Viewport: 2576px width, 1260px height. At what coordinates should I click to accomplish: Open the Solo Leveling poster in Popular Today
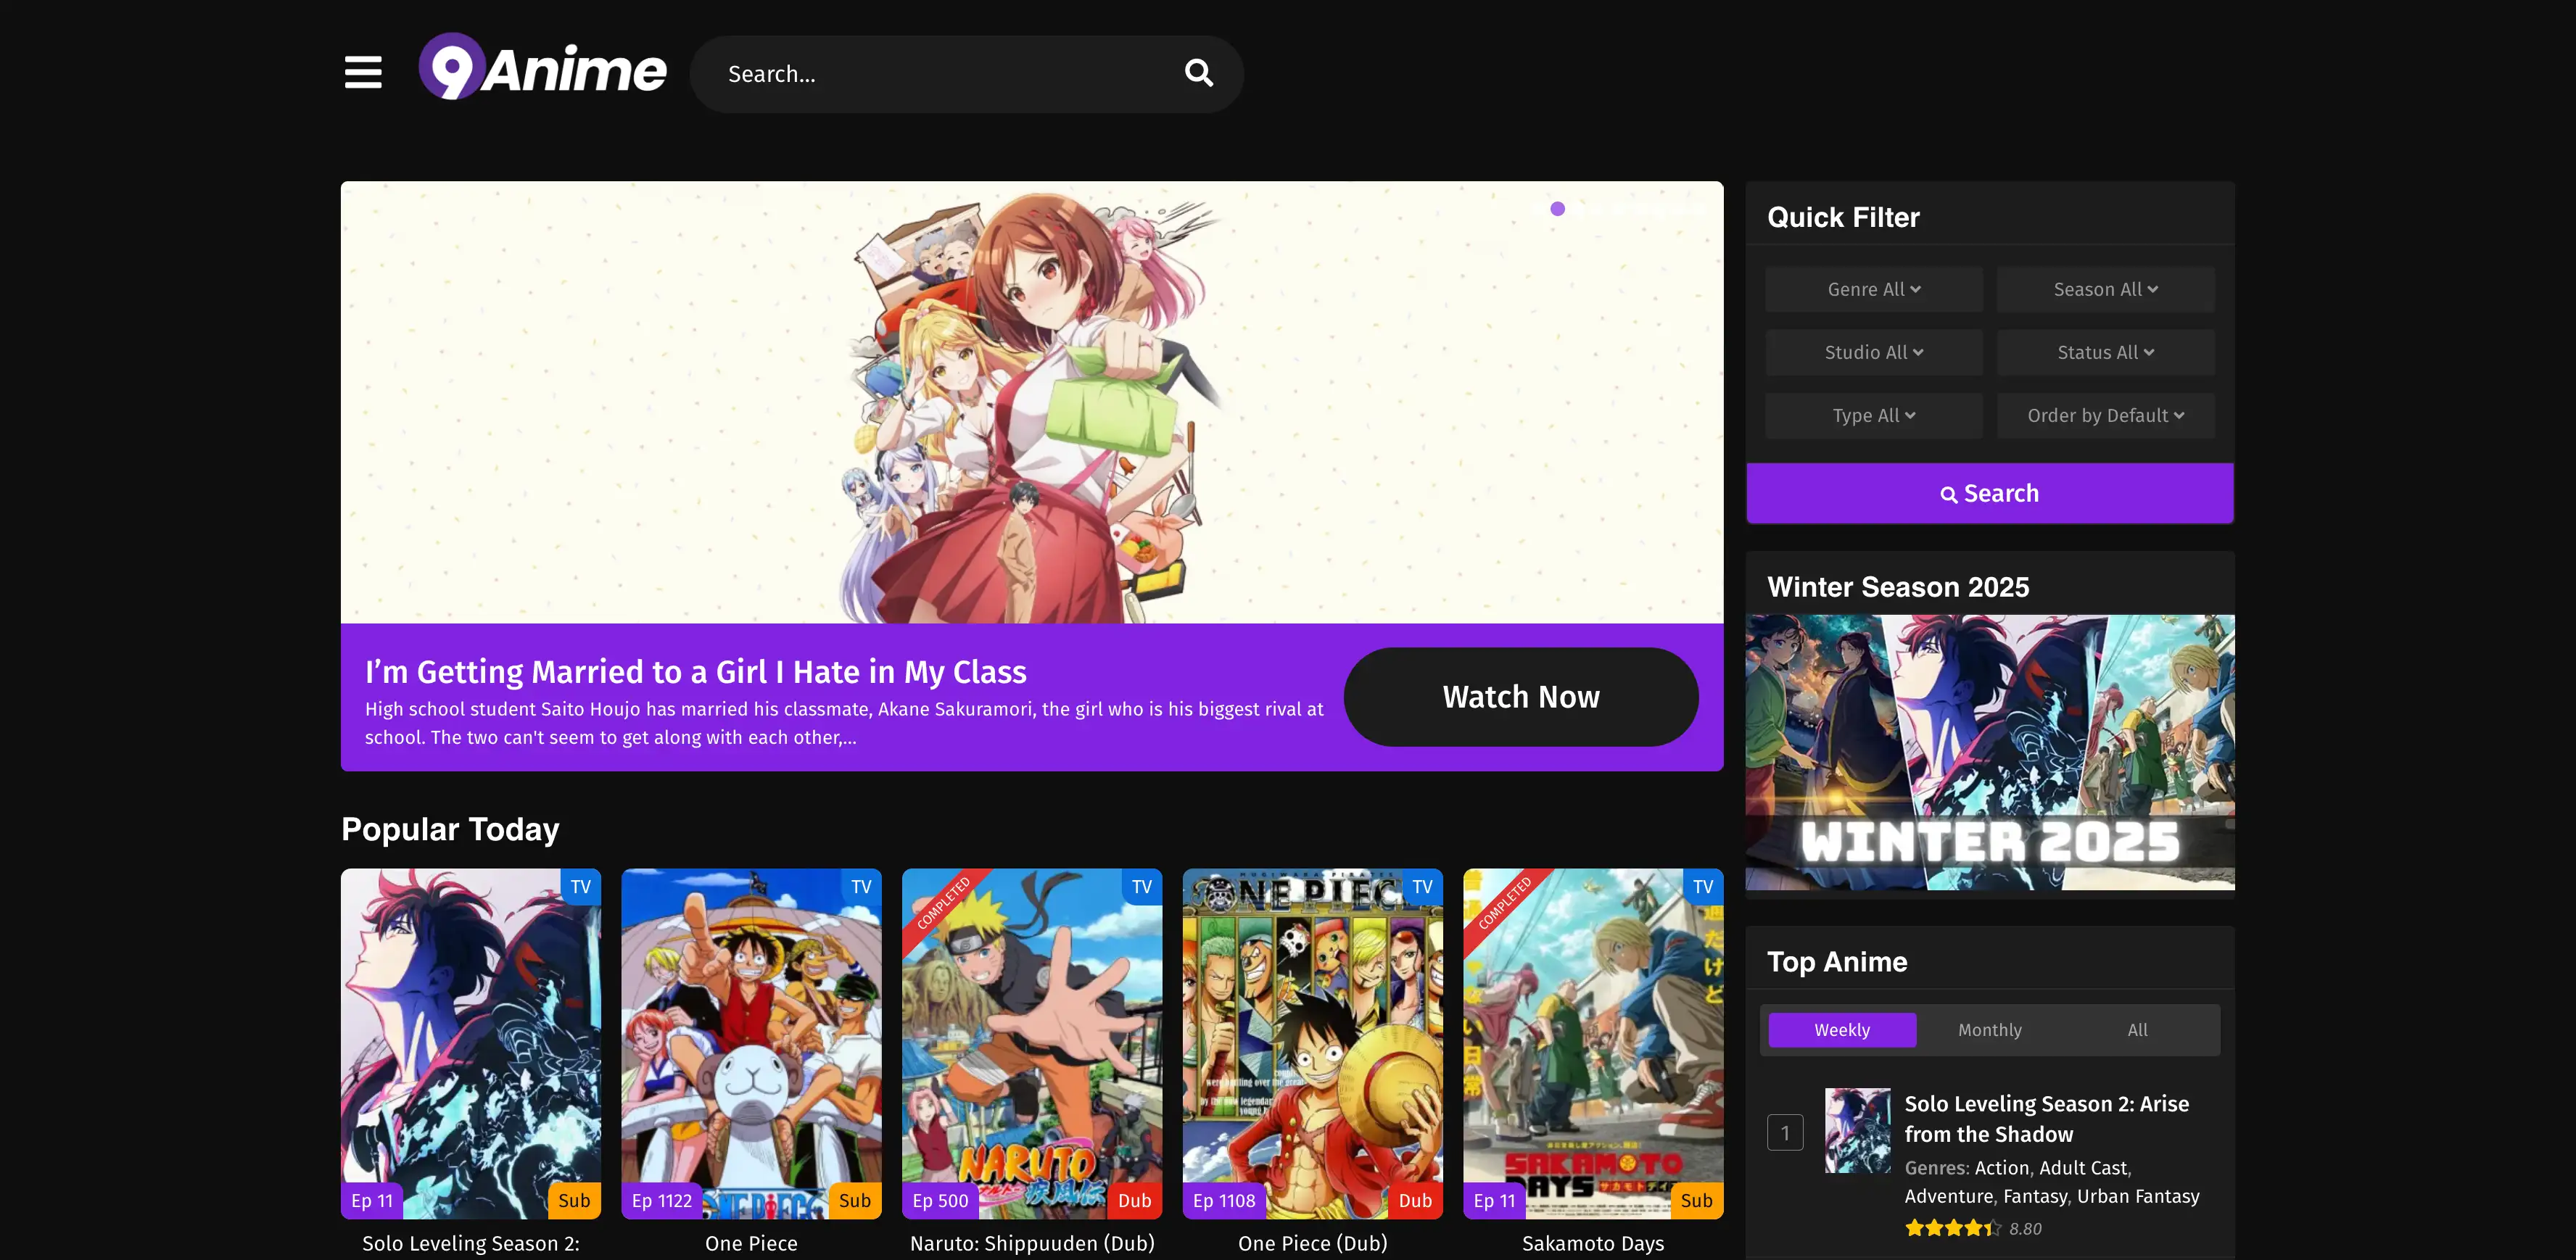pos(471,1043)
